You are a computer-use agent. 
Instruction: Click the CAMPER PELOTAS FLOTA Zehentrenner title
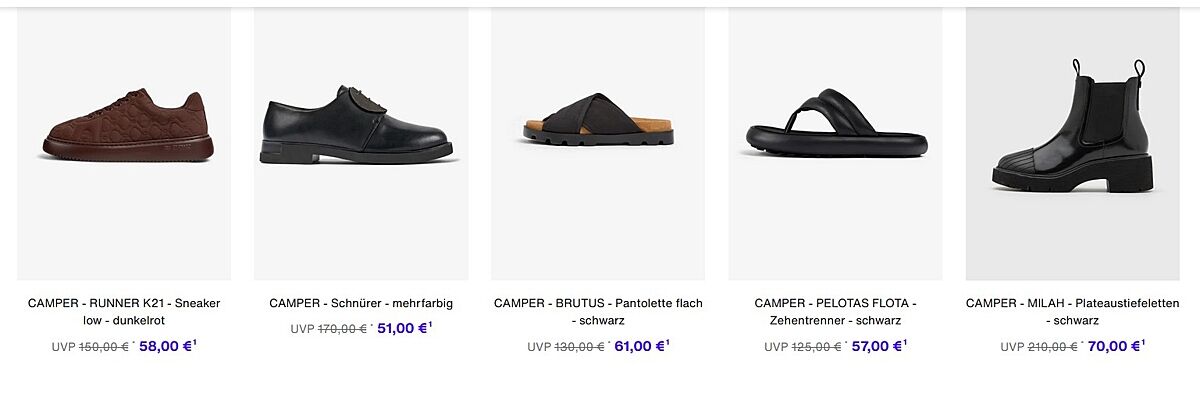[835, 311]
